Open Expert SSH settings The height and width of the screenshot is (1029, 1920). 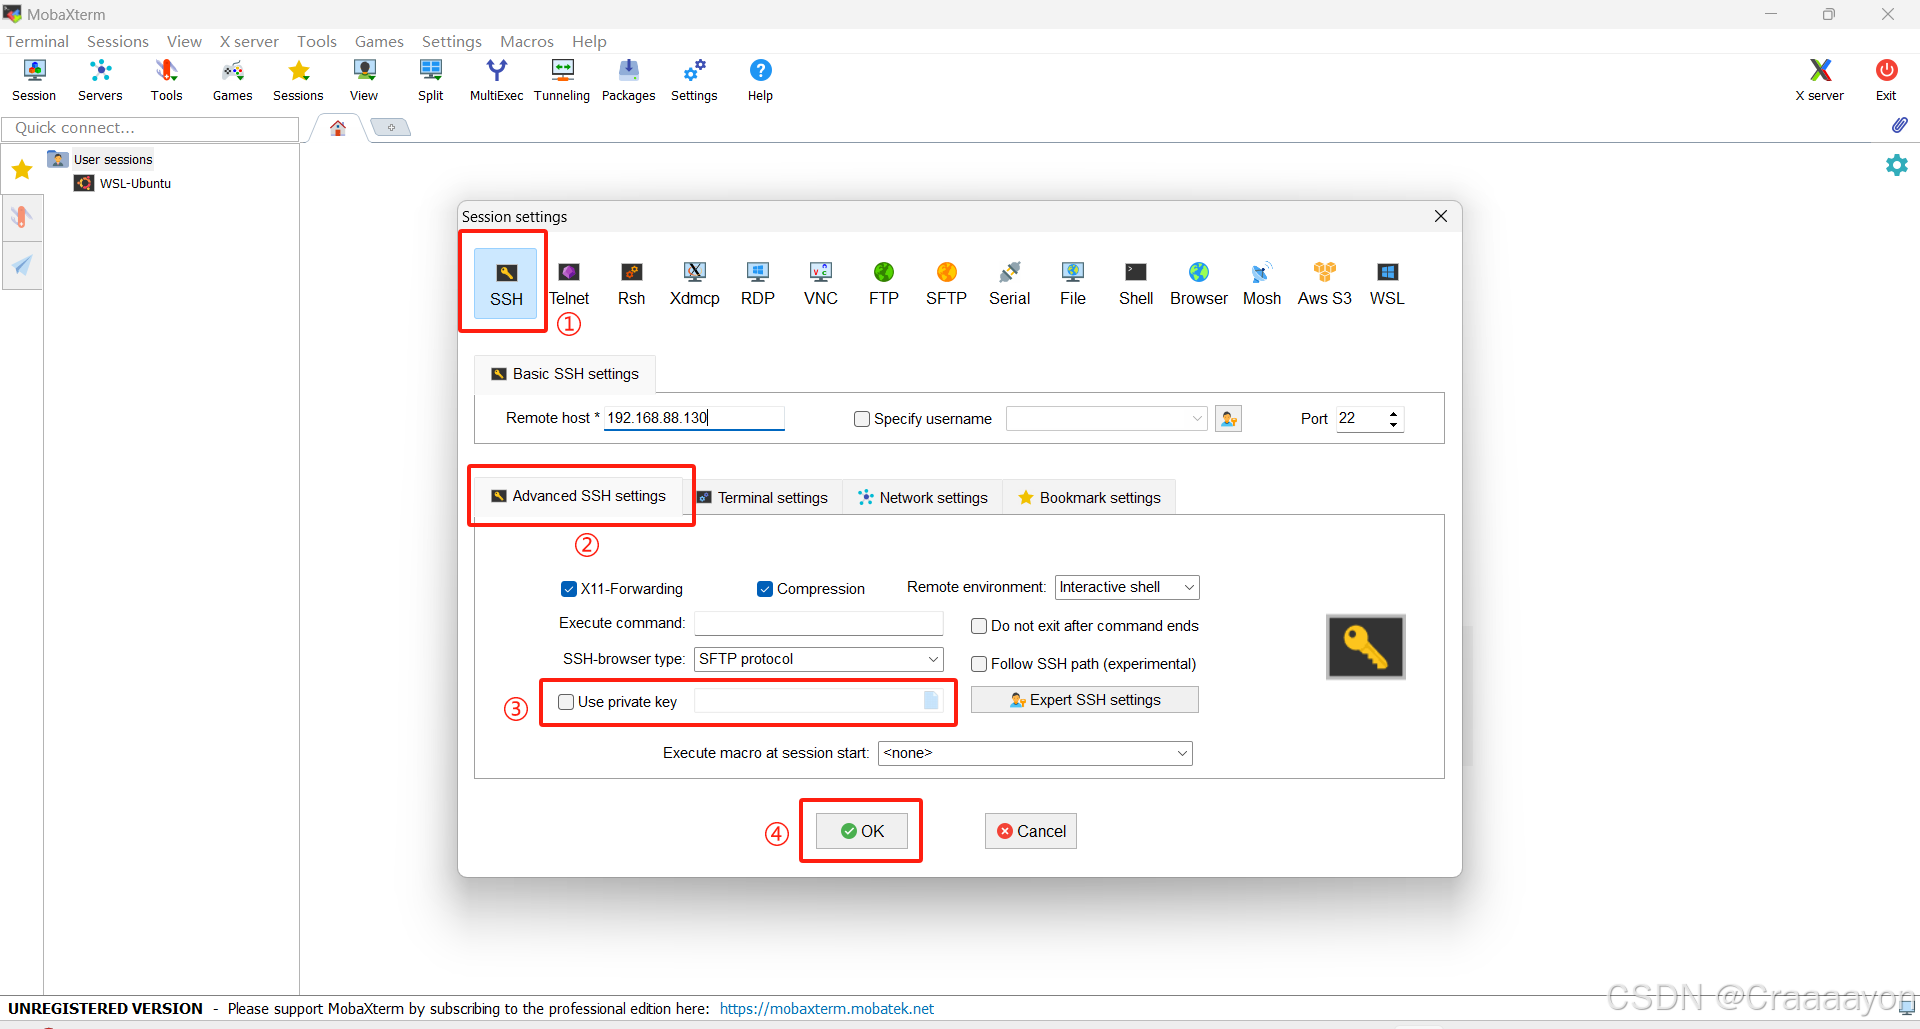point(1085,700)
